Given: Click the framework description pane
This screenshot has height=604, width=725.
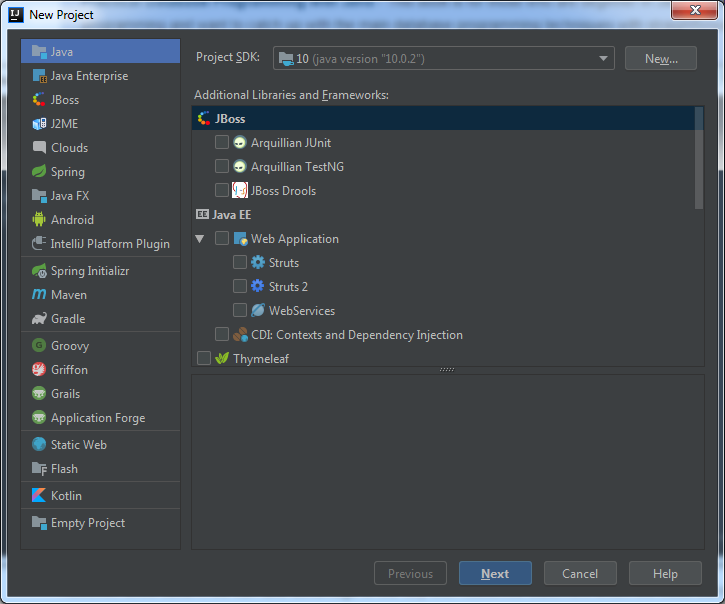Looking at the screenshot, I should [448, 462].
